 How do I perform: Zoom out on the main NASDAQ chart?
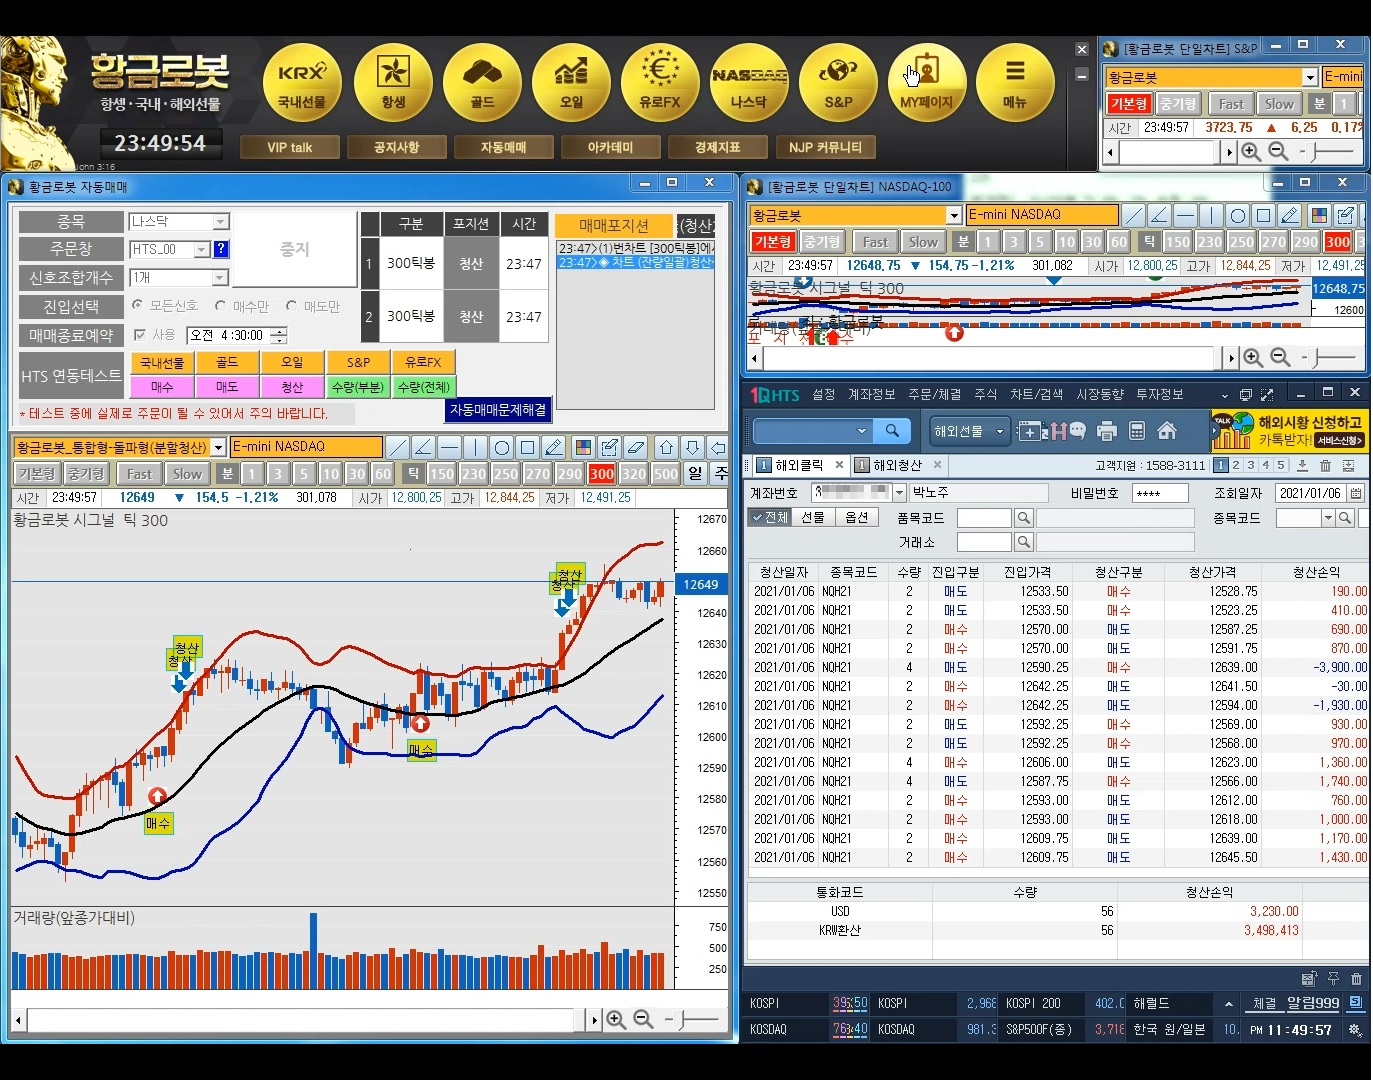[643, 1019]
